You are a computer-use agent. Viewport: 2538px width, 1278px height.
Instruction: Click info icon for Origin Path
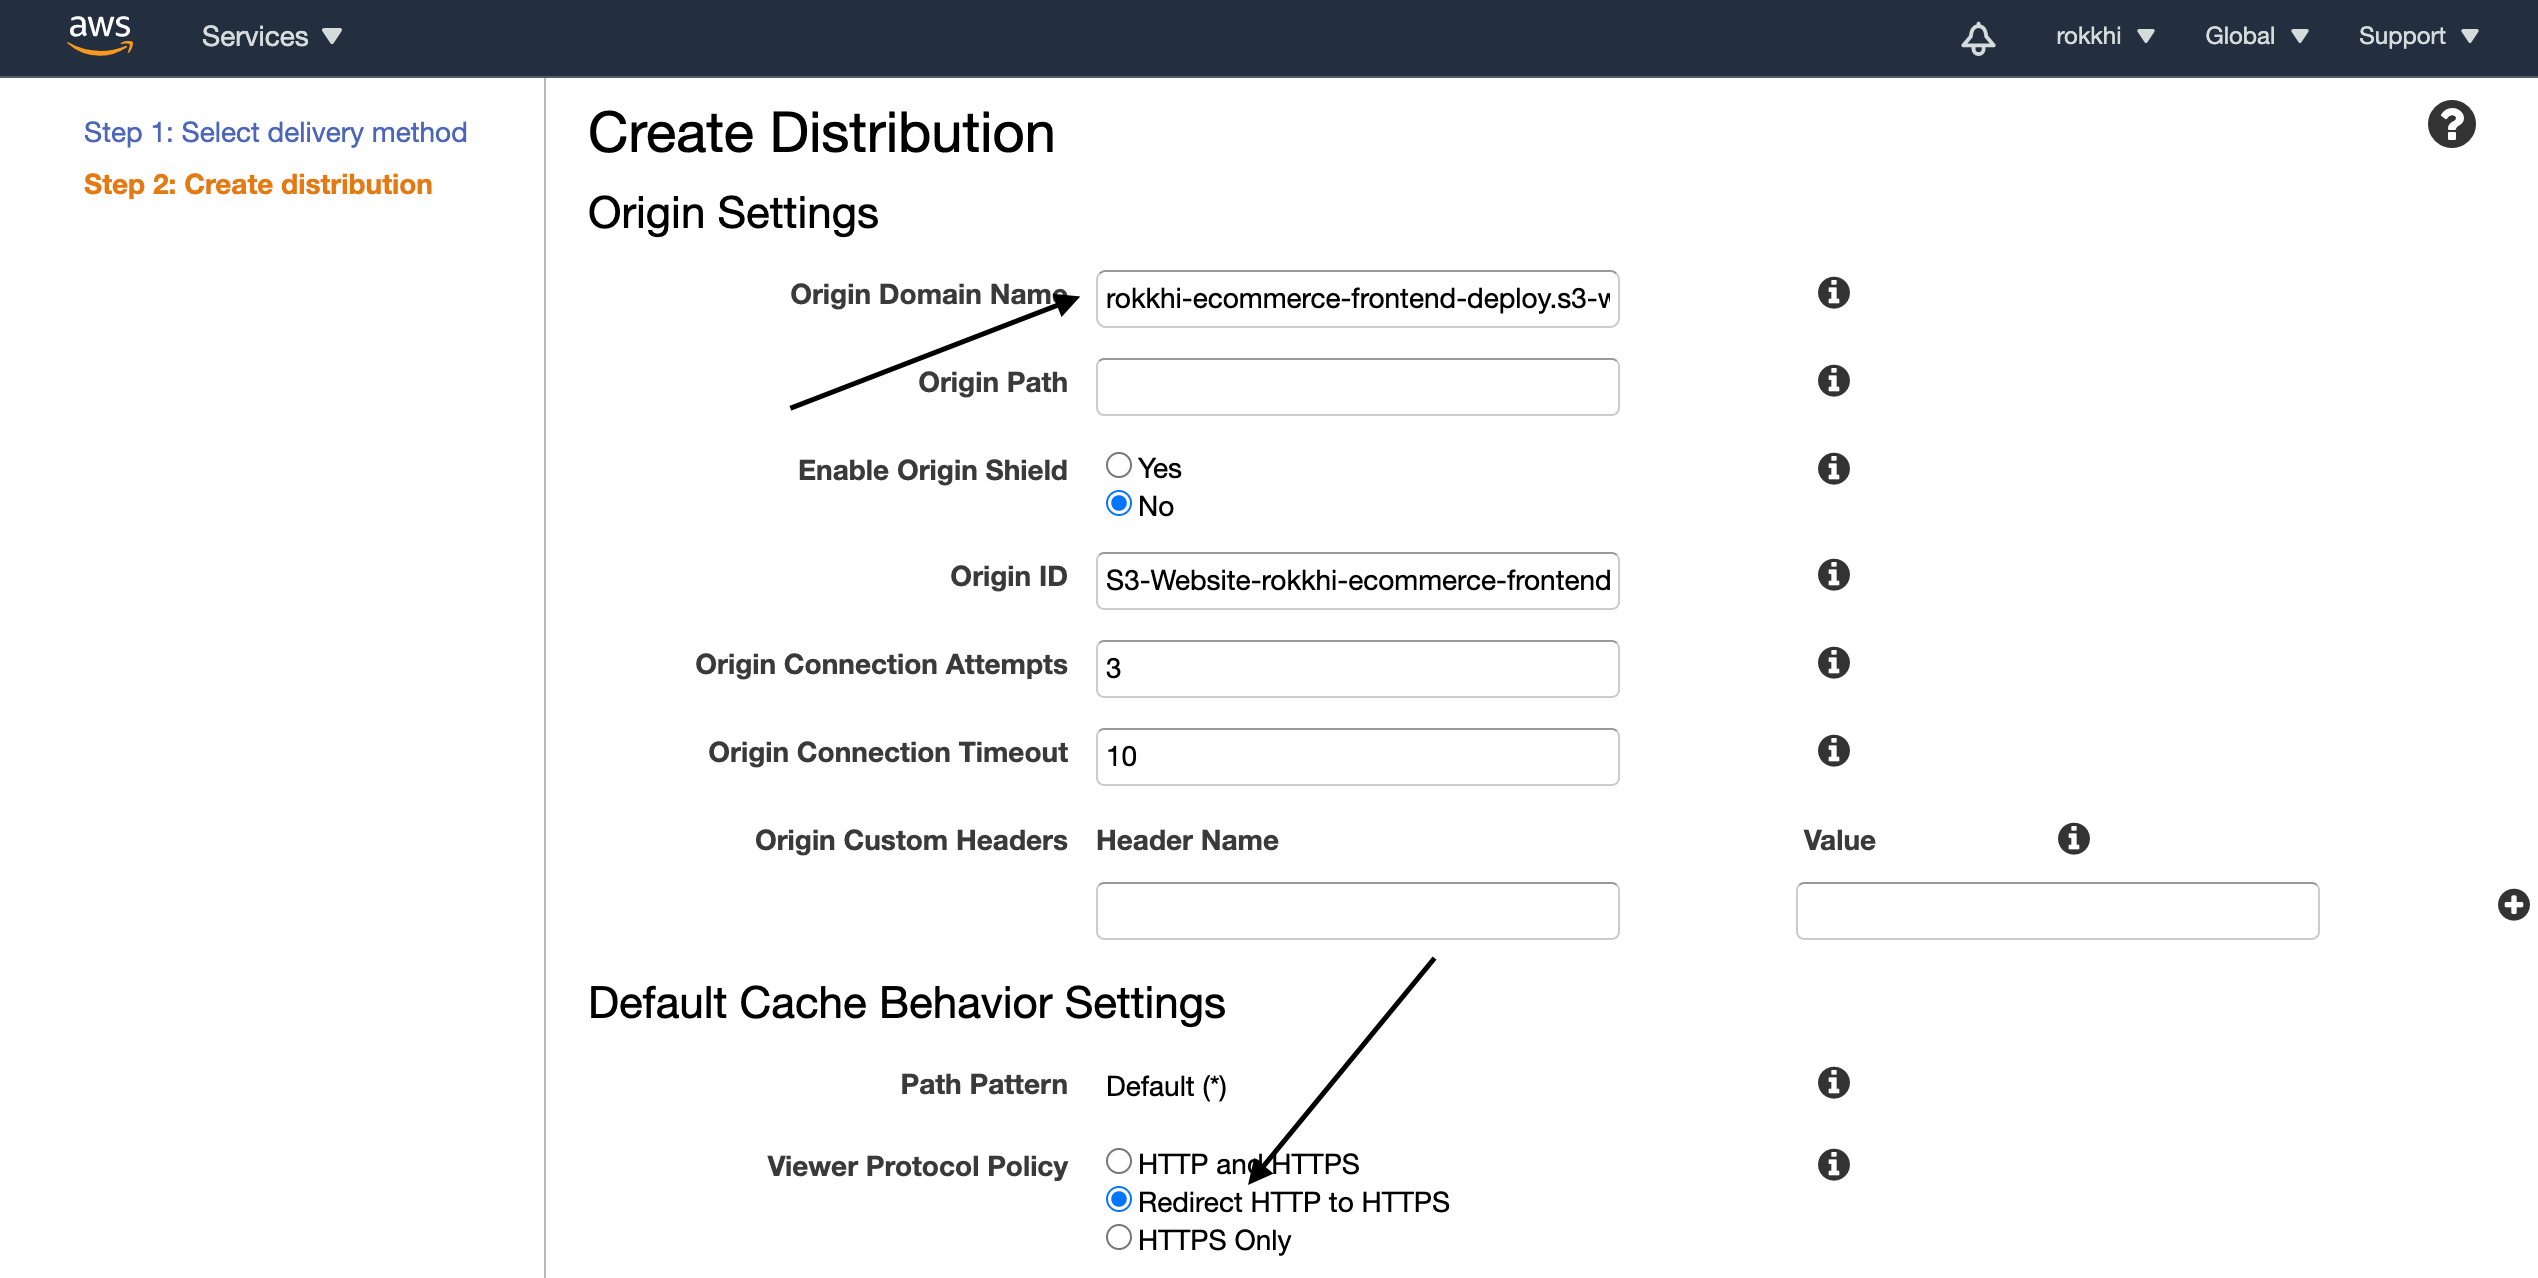[x=1833, y=381]
